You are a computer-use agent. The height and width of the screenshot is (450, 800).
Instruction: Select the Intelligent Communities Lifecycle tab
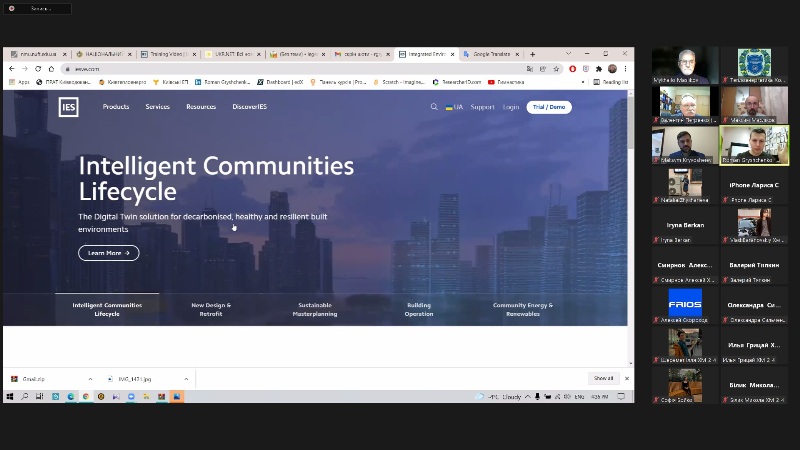[107, 309]
